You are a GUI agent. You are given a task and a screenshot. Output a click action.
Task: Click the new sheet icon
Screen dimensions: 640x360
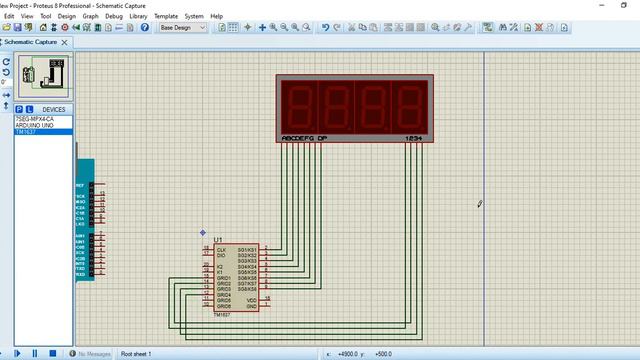pyautogui.click(x=528, y=27)
